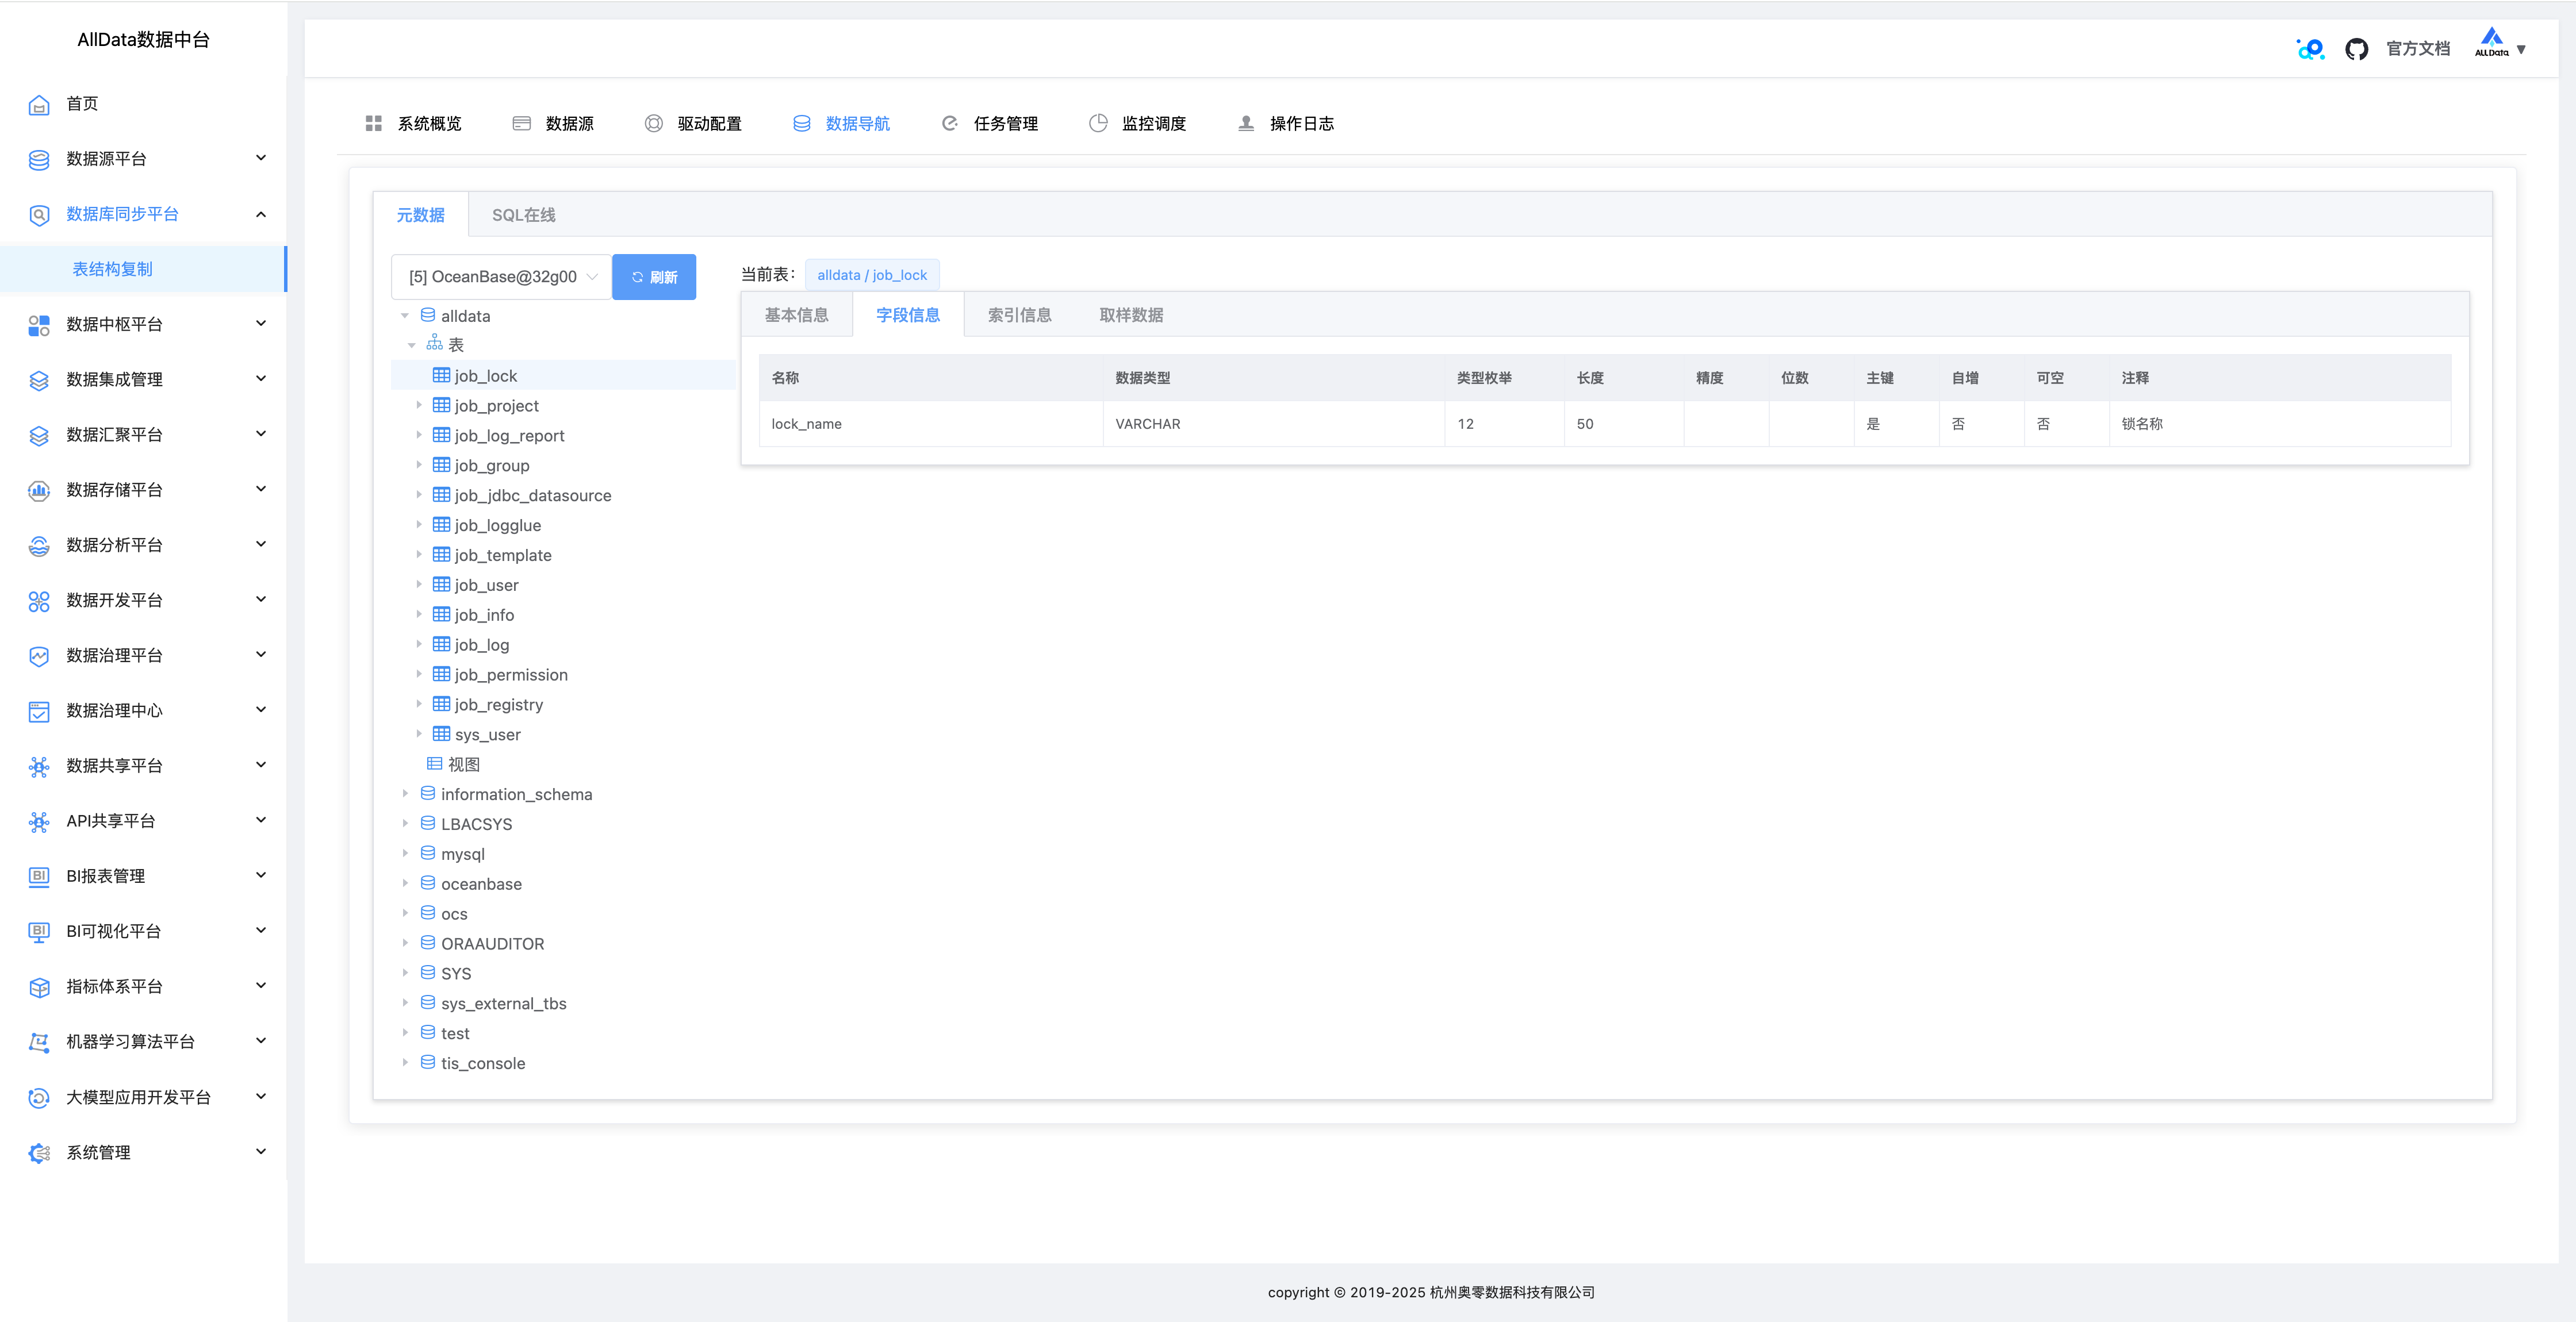Expand the mysql database node
The height and width of the screenshot is (1322, 2576).
click(405, 854)
